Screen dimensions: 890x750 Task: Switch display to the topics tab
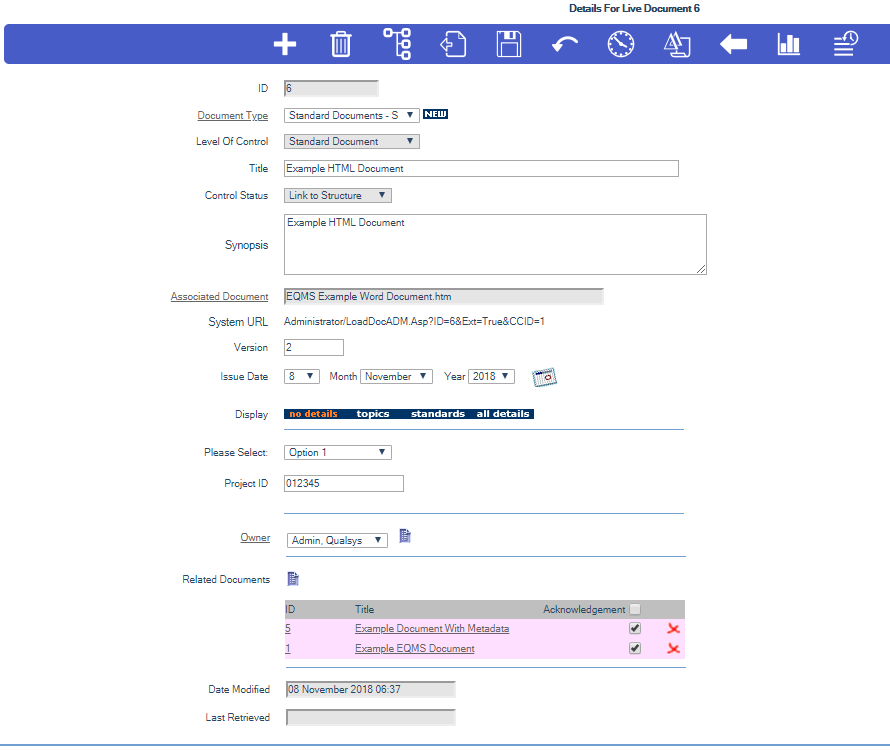click(x=373, y=414)
